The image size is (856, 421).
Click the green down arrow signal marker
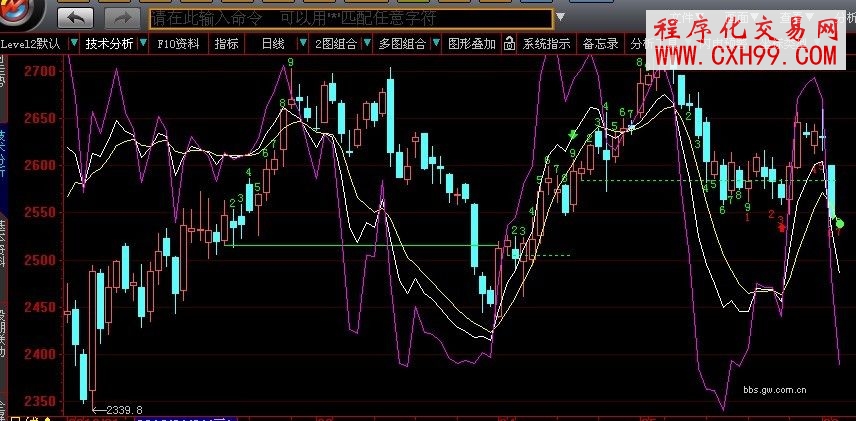pyautogui.click(x=572, y=135)
